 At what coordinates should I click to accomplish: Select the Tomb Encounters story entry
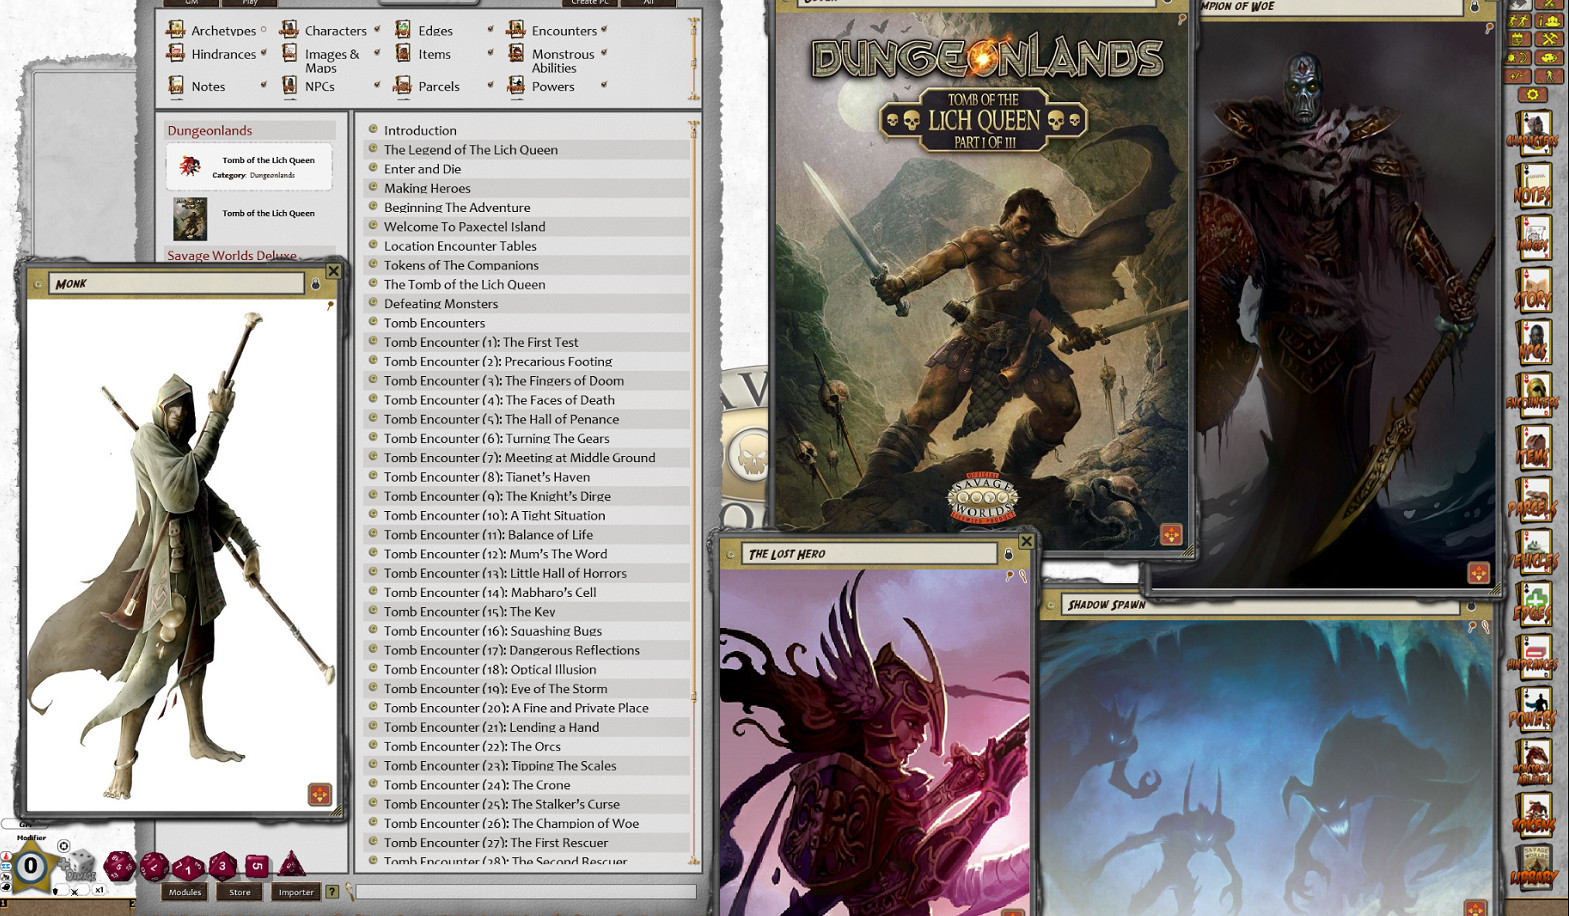tap(434, 323)
